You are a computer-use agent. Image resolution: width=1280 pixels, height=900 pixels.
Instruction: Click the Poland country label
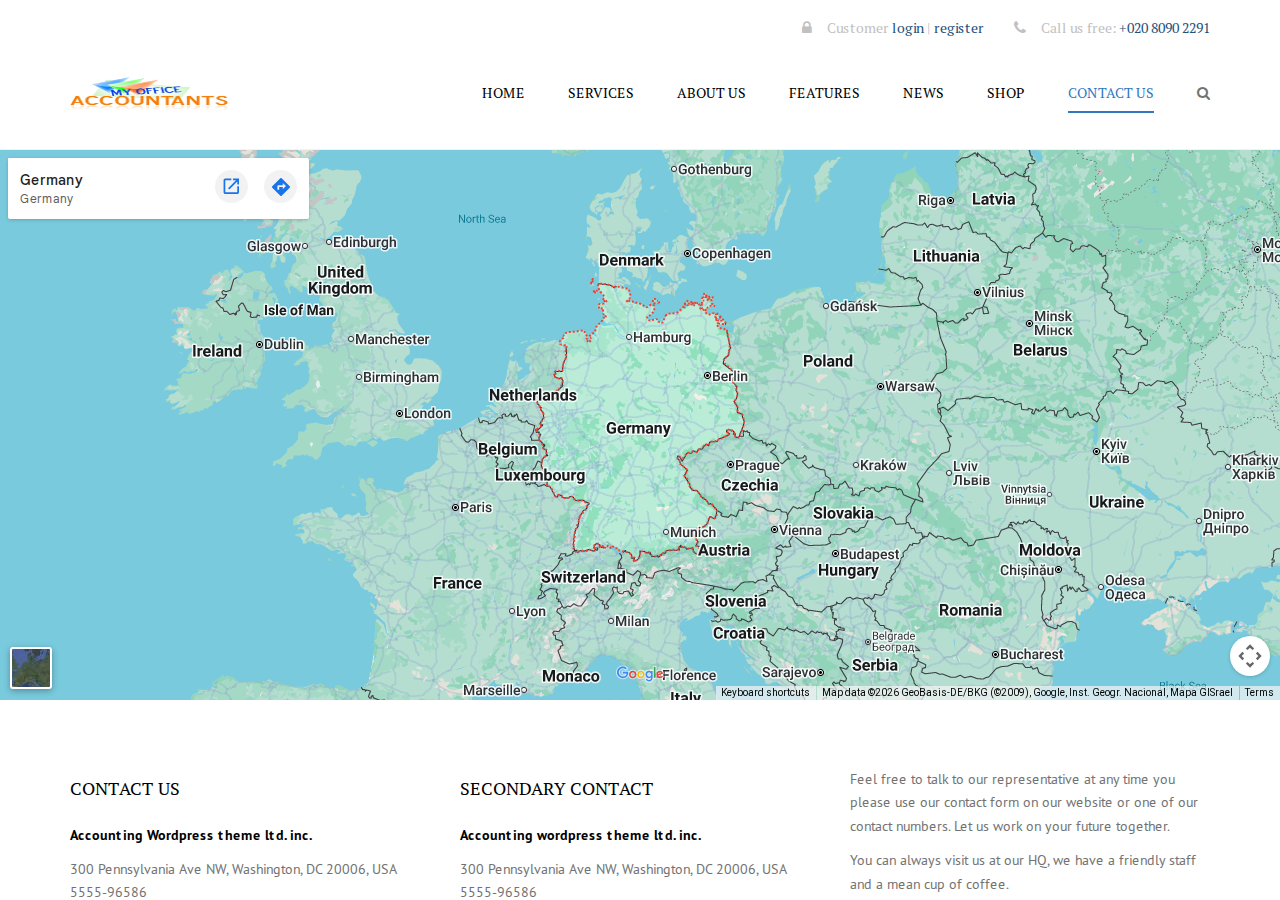point(828,361)
